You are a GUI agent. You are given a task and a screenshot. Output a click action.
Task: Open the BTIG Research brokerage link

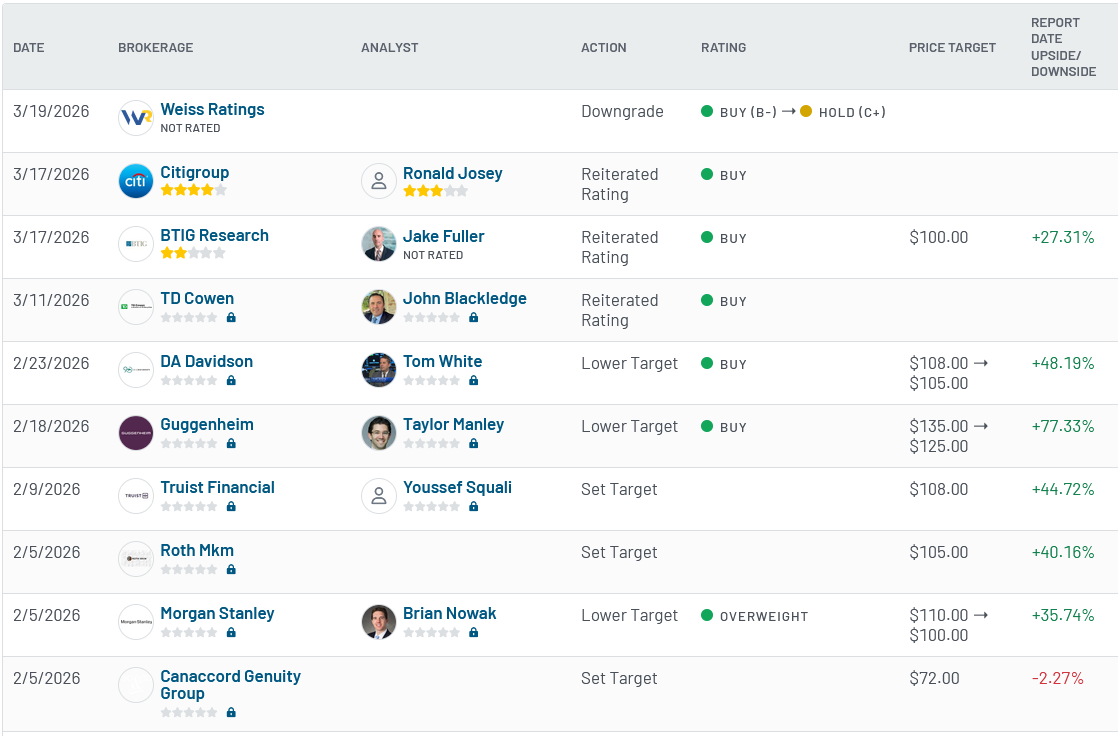(215, 235)
